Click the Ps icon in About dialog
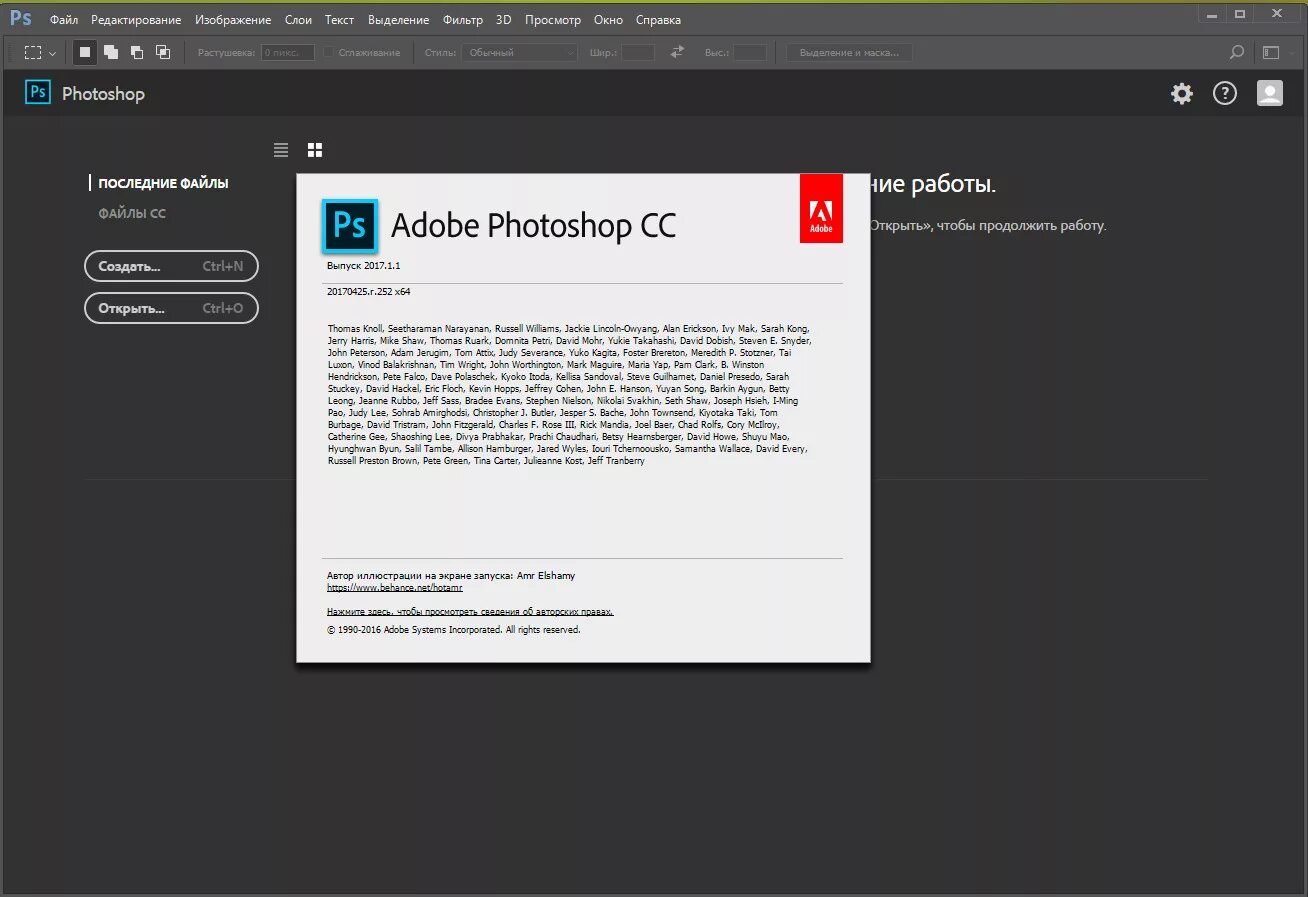The width and height of the screenshot is (1308, 897). click(x=349, y=226)
